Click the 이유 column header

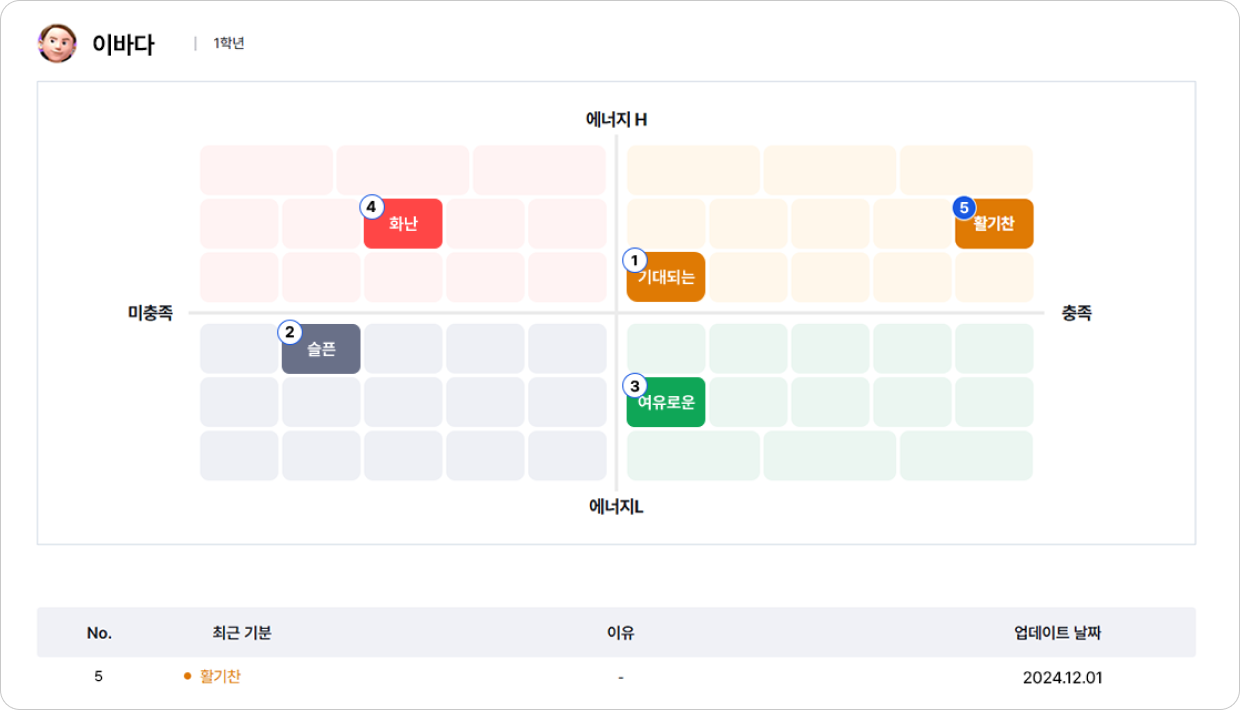[x=621, y=633]
